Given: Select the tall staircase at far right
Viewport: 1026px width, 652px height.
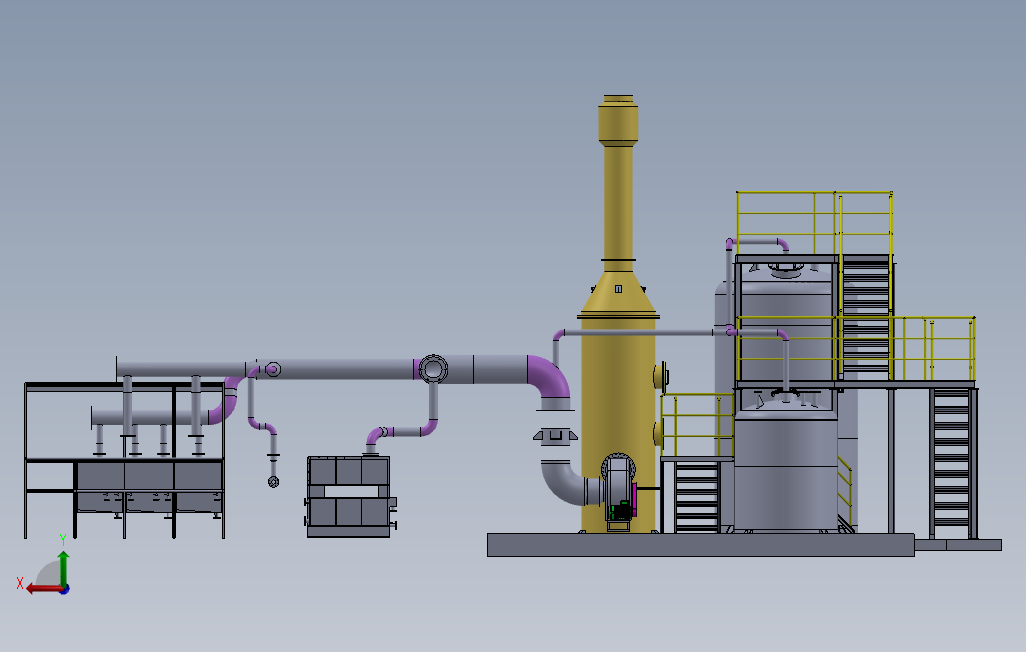Looking at the screenshot, I should pos(951,463).
